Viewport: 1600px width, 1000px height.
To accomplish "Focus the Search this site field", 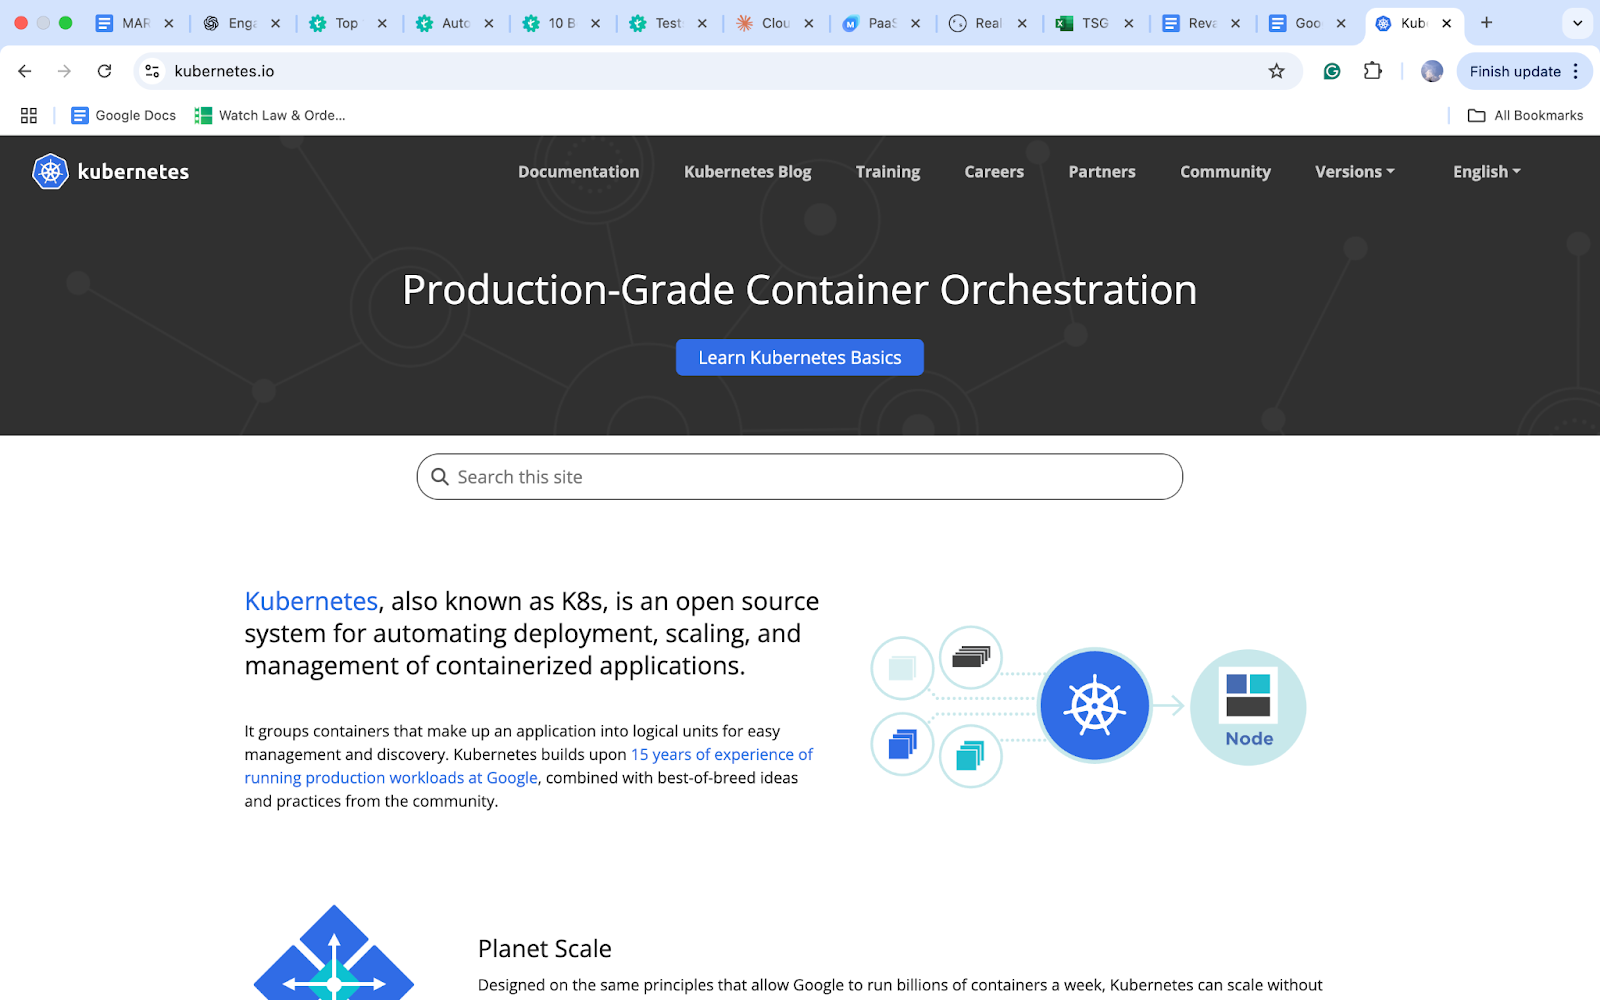I will 800,477.
